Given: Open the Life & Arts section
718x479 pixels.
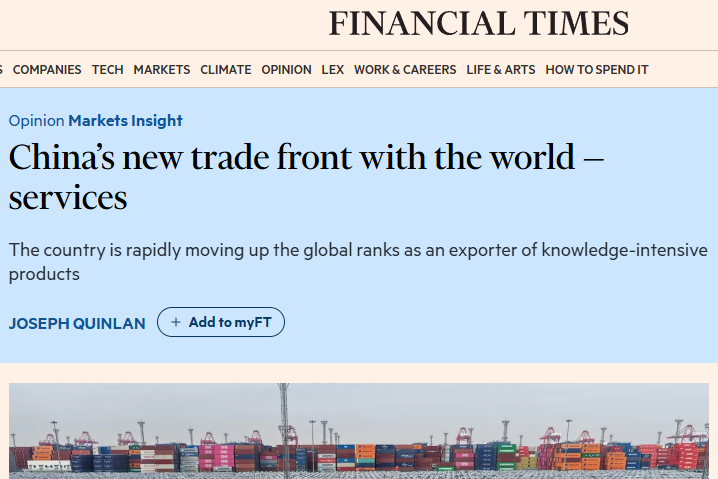Looking at the screenshot, I should pos(501,70).
